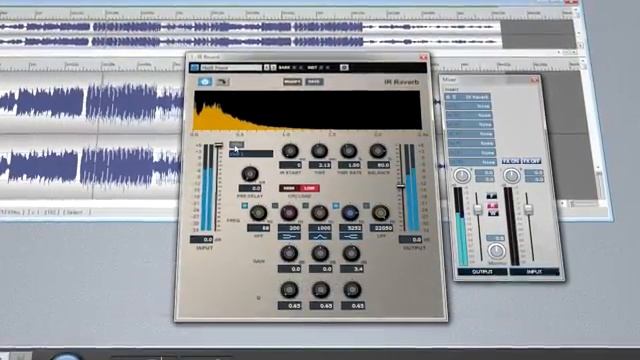Image resolution: width=640 pixels, height=360 pixels.
Task: Click the gain knob of the 200 Hz band
Action: coord(289,253)
